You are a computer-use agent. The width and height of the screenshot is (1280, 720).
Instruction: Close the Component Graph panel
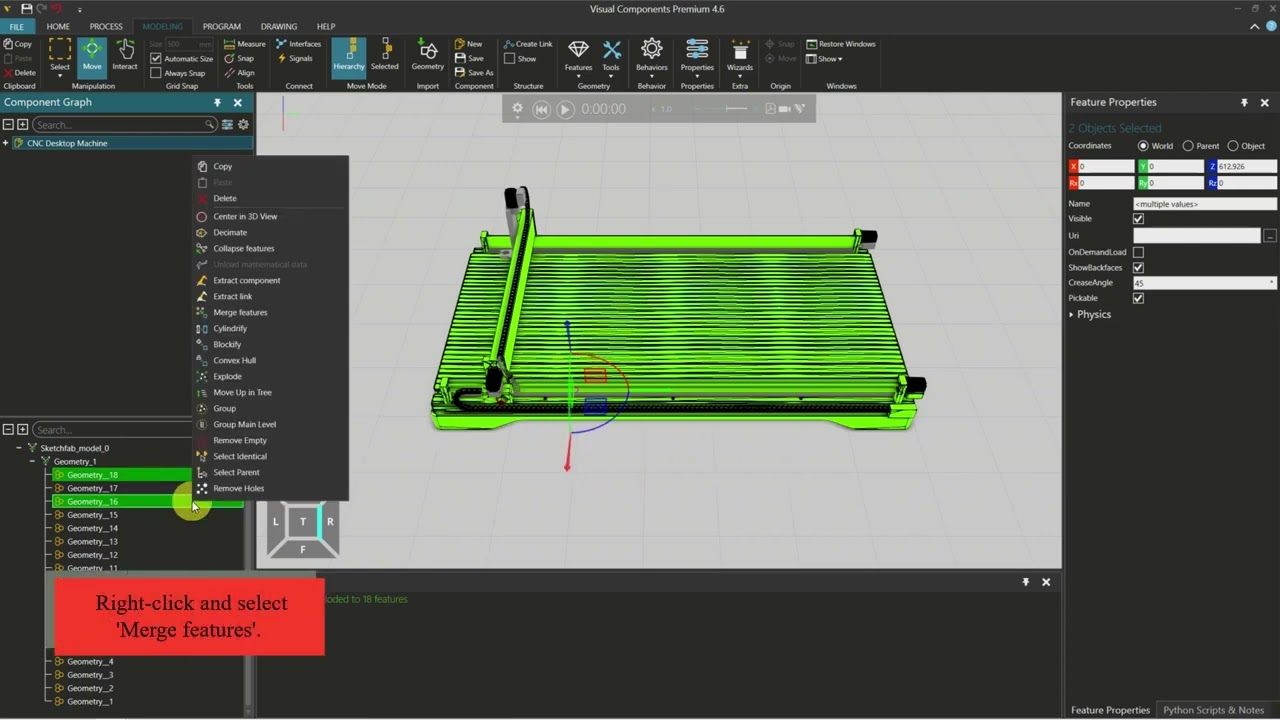tap(238, 102)
